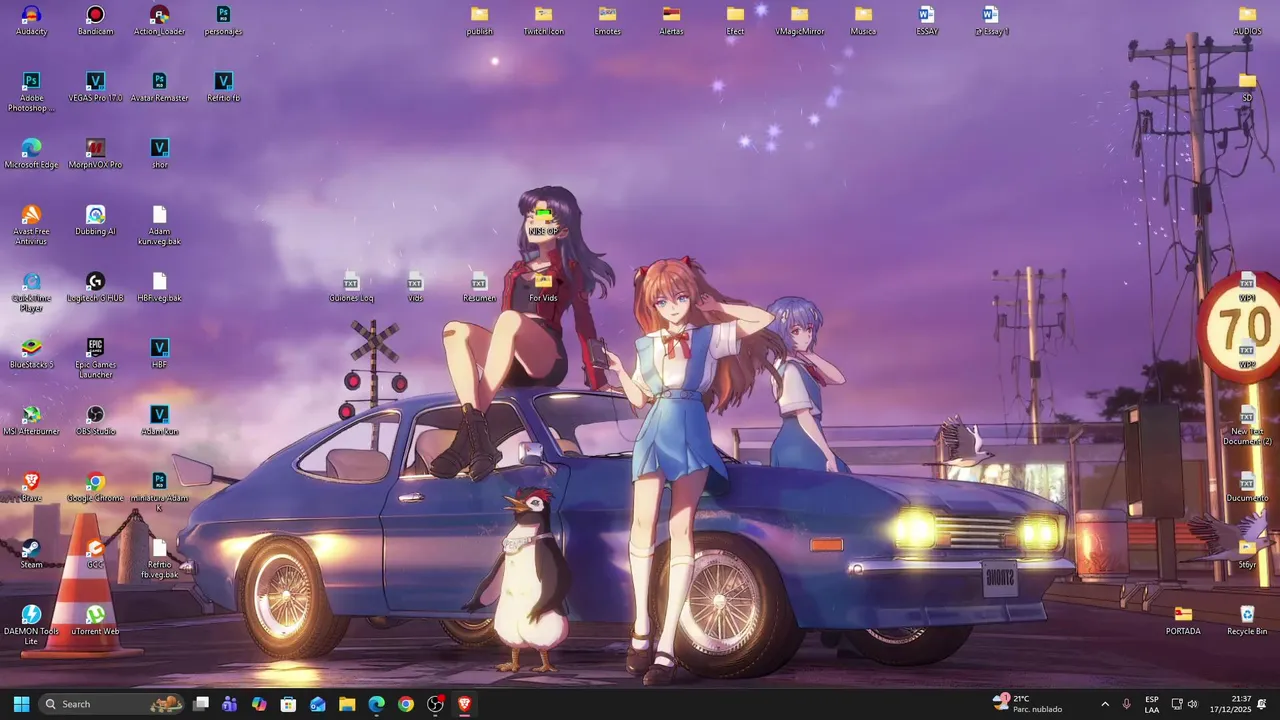Open Avast Free Antivirus shortcut
1280x720 pixels.
[x=31, y=225]
